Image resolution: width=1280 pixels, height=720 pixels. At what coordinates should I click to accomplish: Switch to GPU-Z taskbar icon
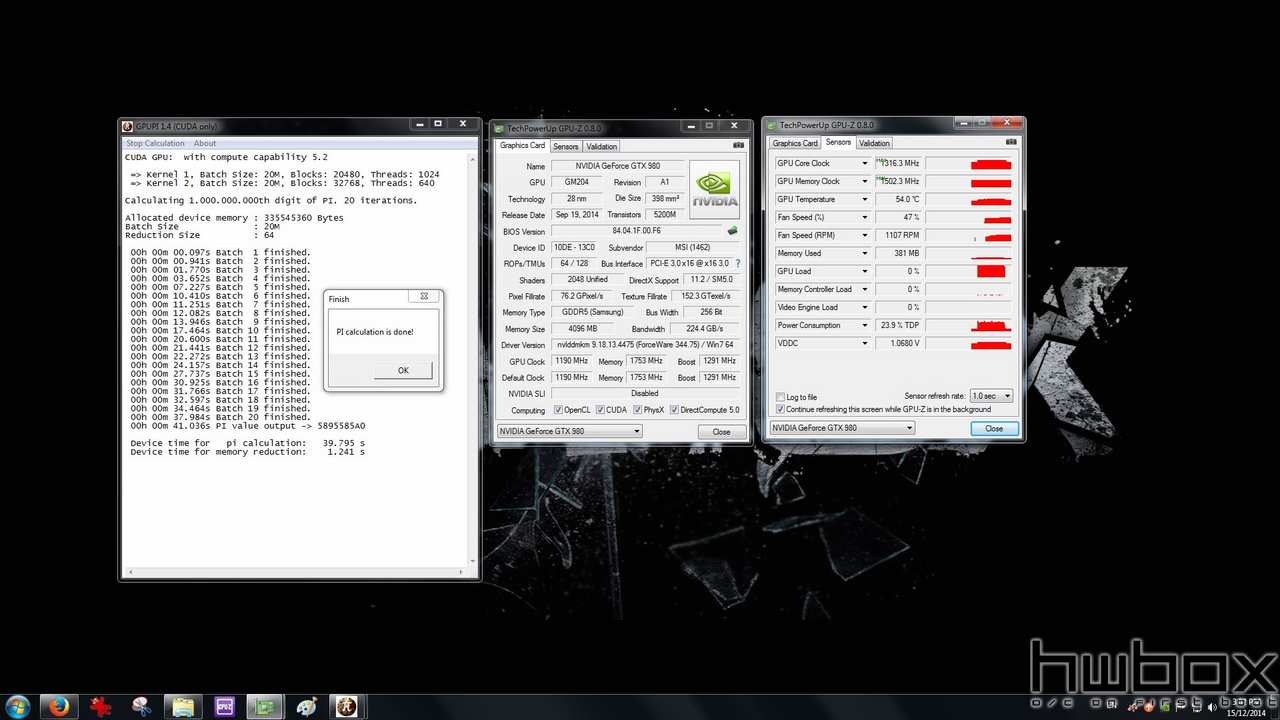[265, 706]
